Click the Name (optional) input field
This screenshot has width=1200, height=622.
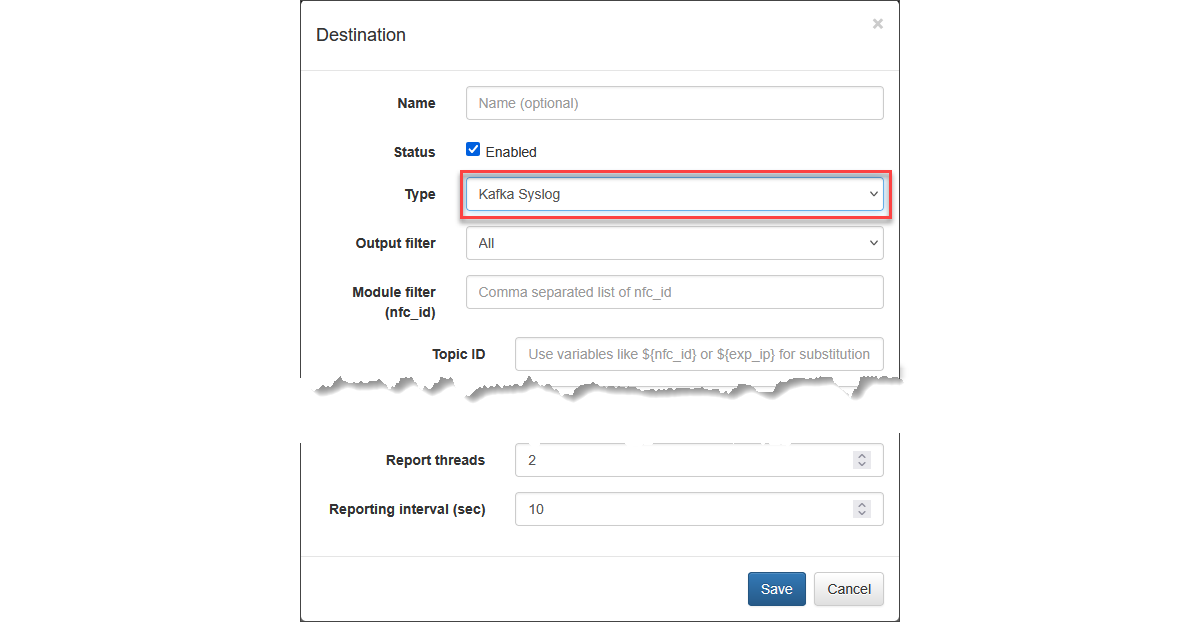[674, 103]
